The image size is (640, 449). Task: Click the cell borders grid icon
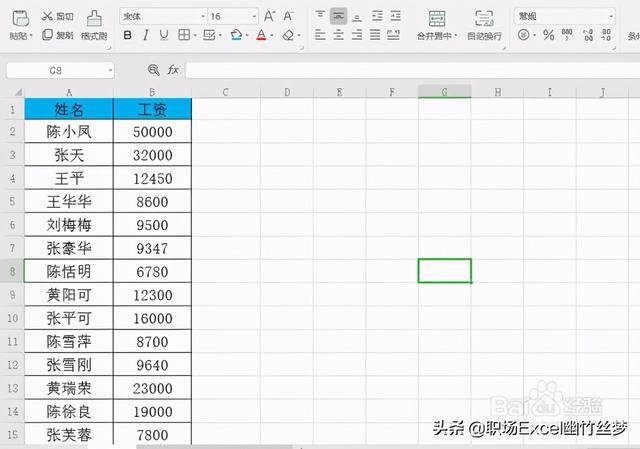click(x=184, y=35)
